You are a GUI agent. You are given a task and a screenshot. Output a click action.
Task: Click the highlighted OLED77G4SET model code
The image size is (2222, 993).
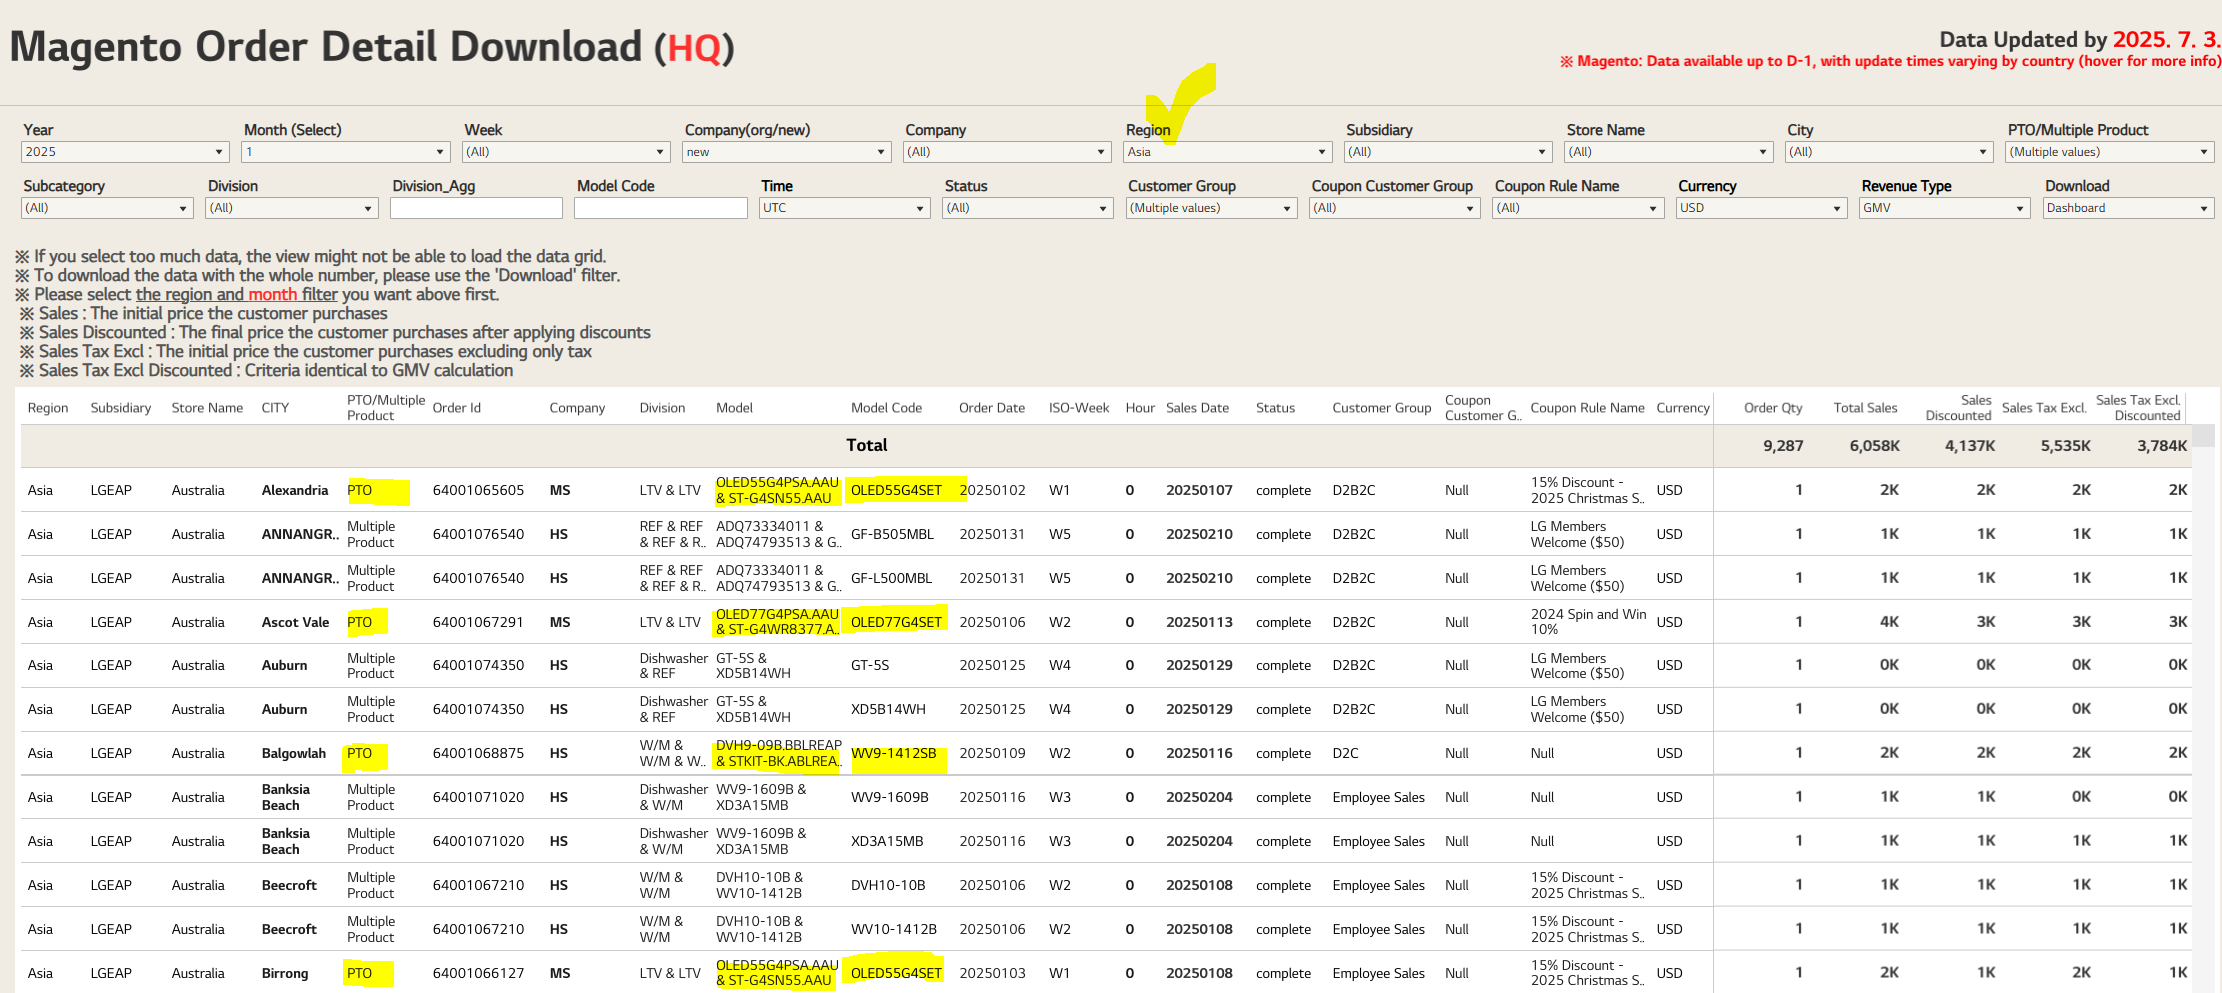click(x=896, y=622)
